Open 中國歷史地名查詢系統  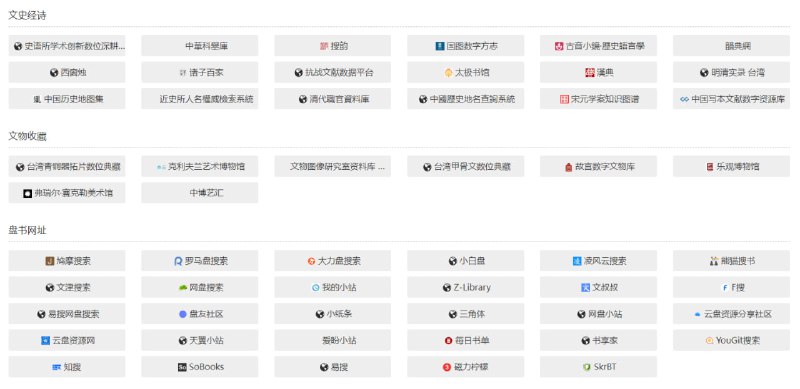tap(465, 99)
